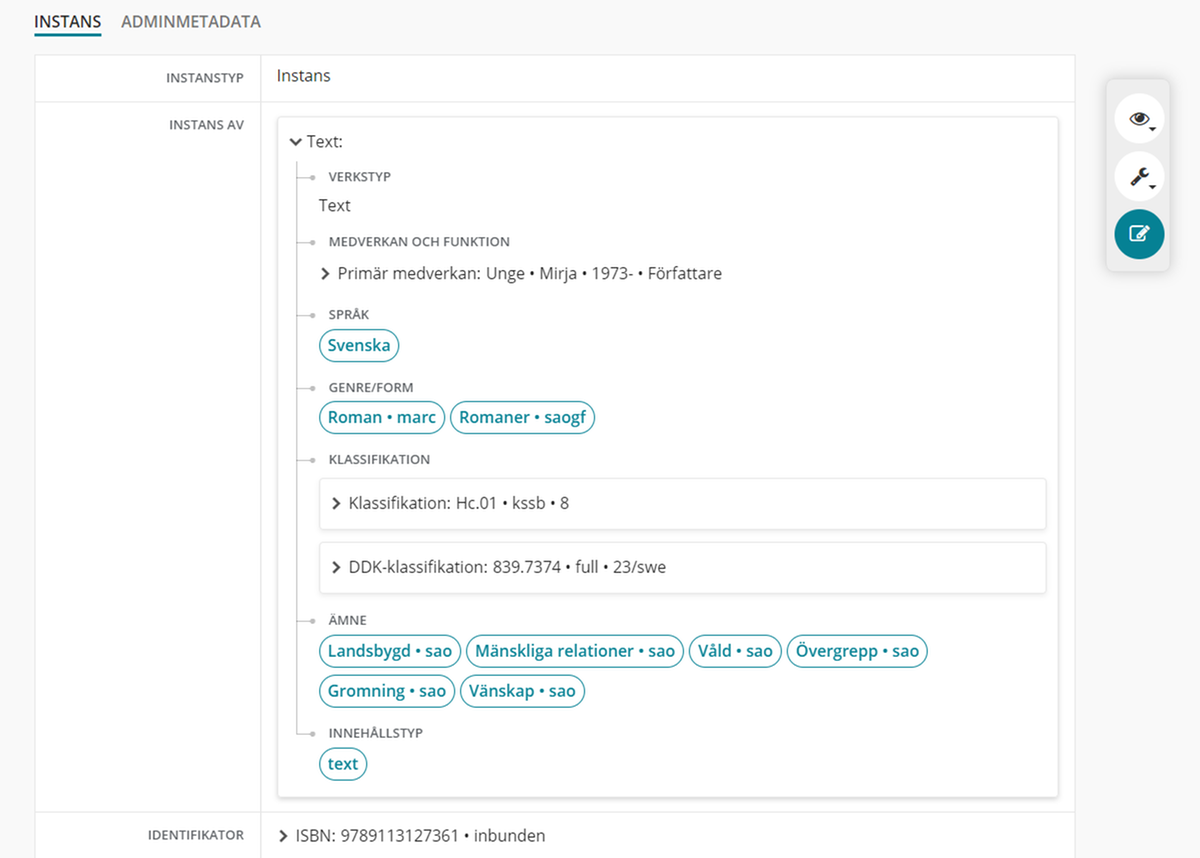1200x858 pixels.
Task: Open the Landsbygd sao subject tag
Action: (390, 652)
